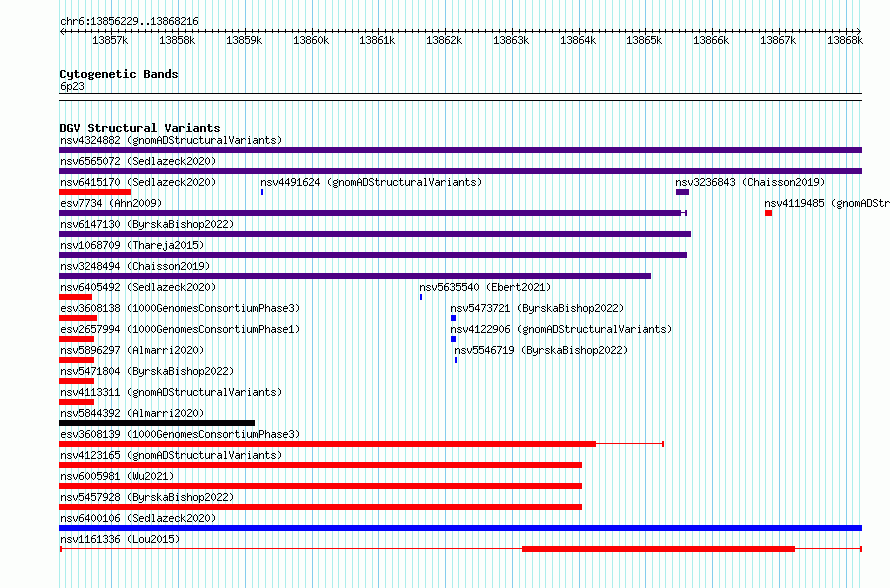Click the red nsv5896297 variant bar
This screenshot has width=890, height=588.
click(x=77, y=360)
